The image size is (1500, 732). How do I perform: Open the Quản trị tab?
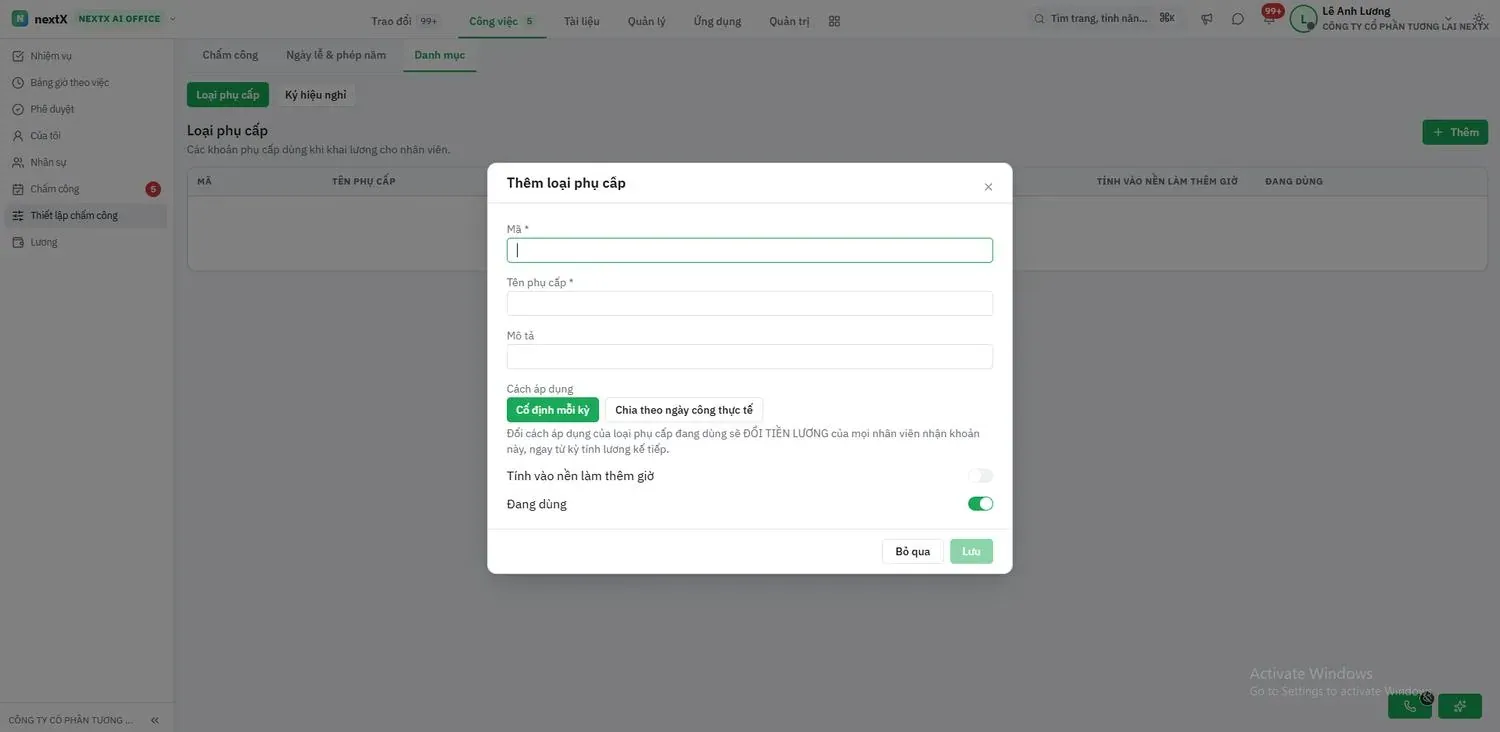coord(790,20)
